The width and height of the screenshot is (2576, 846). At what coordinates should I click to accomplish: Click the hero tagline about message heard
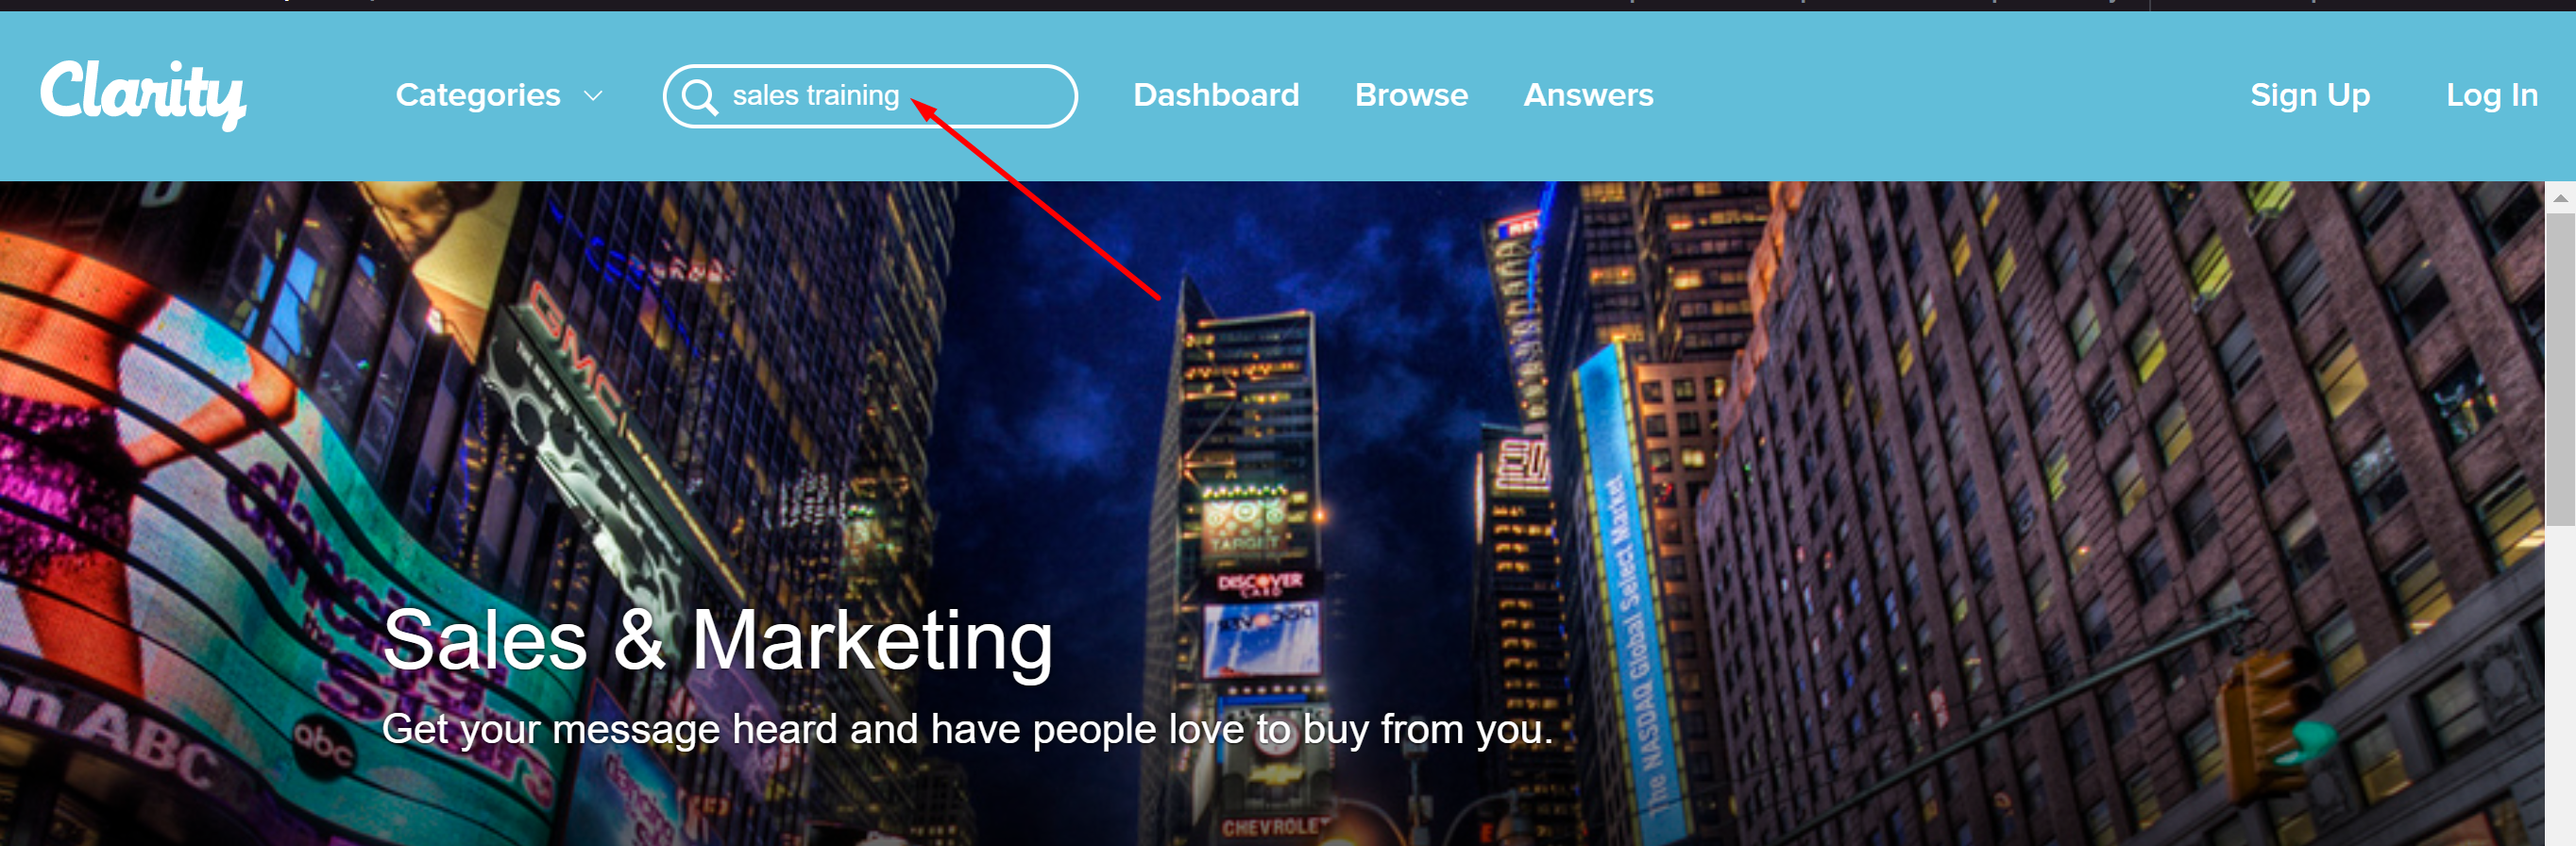click(967, 729)
